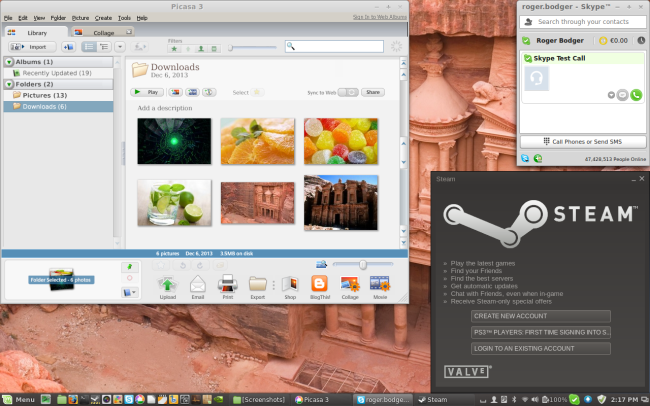650x406 pixels.
Task: Click the thumbnail size slider handle
Action: [x=363, y=265]
